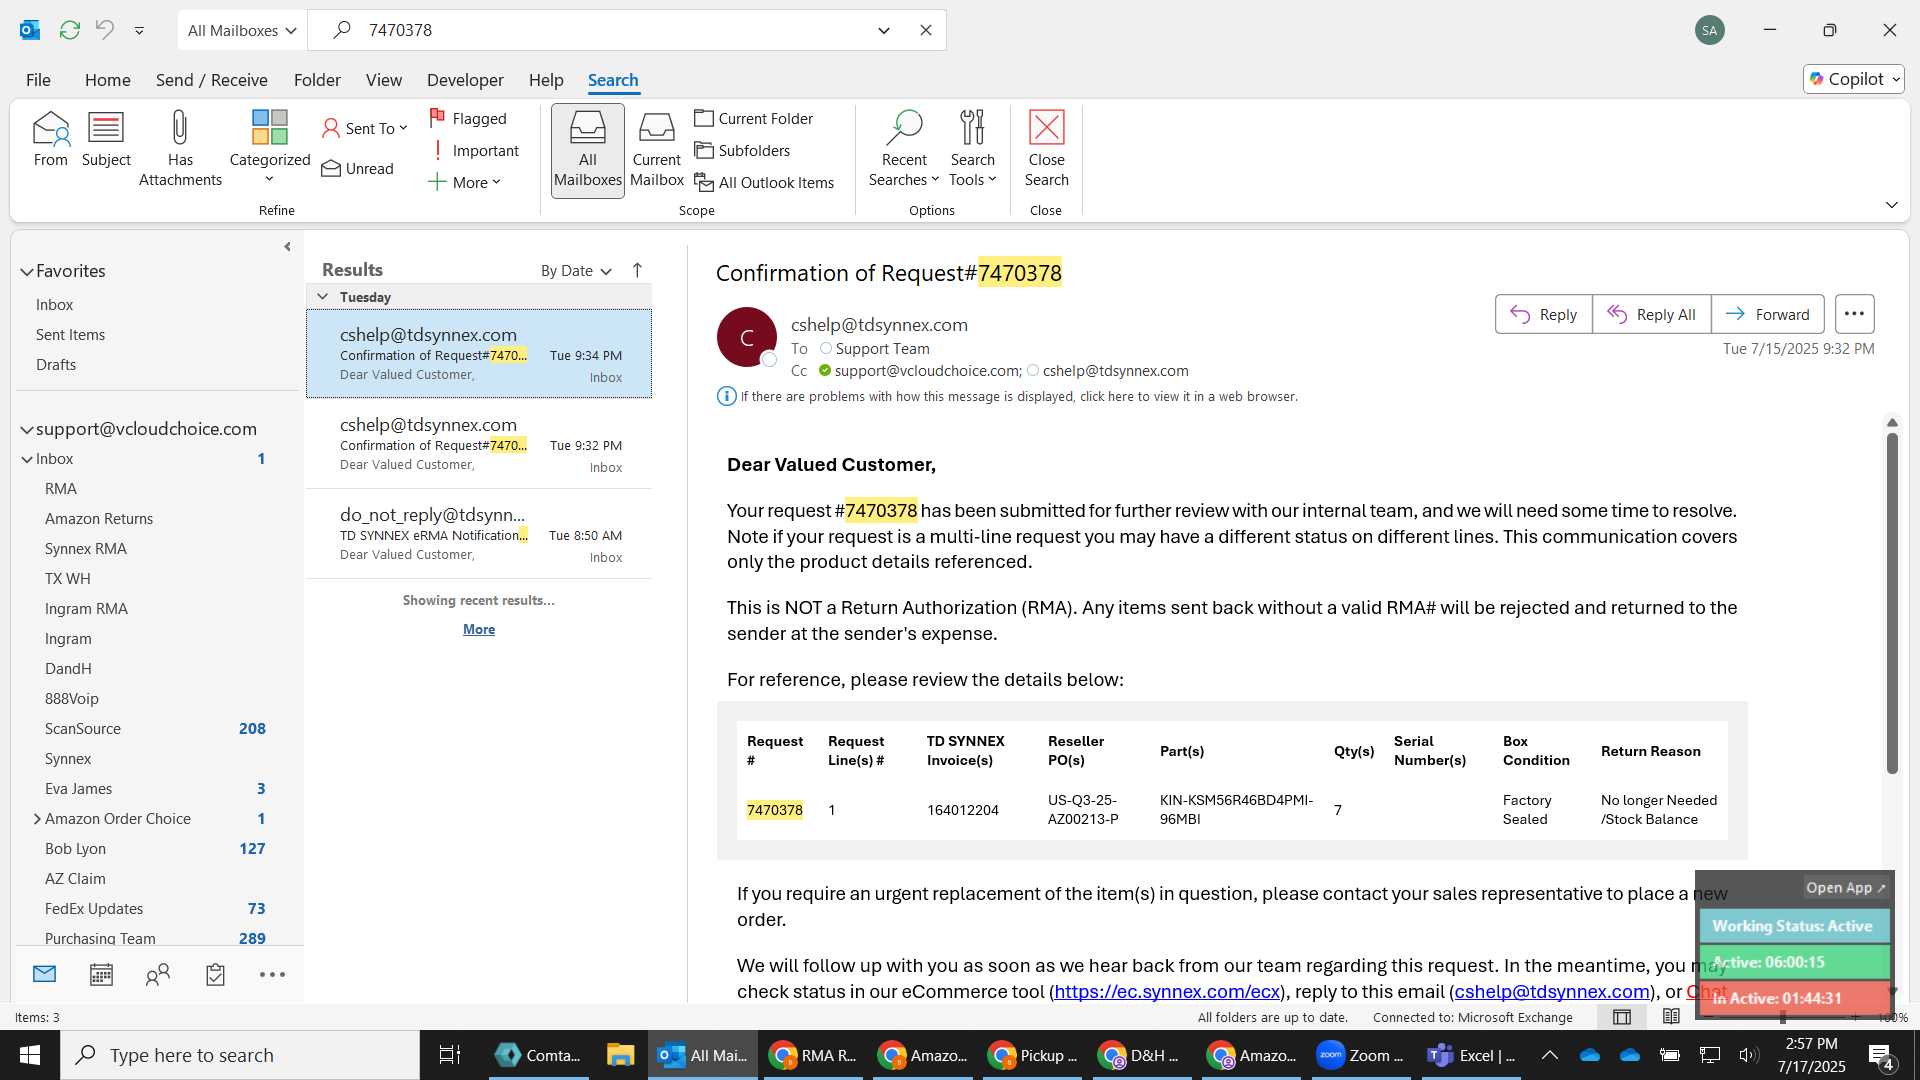The width and height of the screenshot is (1920, 1080).
Task: Switch to the Developer tab
Action: (x=465, y=80)
